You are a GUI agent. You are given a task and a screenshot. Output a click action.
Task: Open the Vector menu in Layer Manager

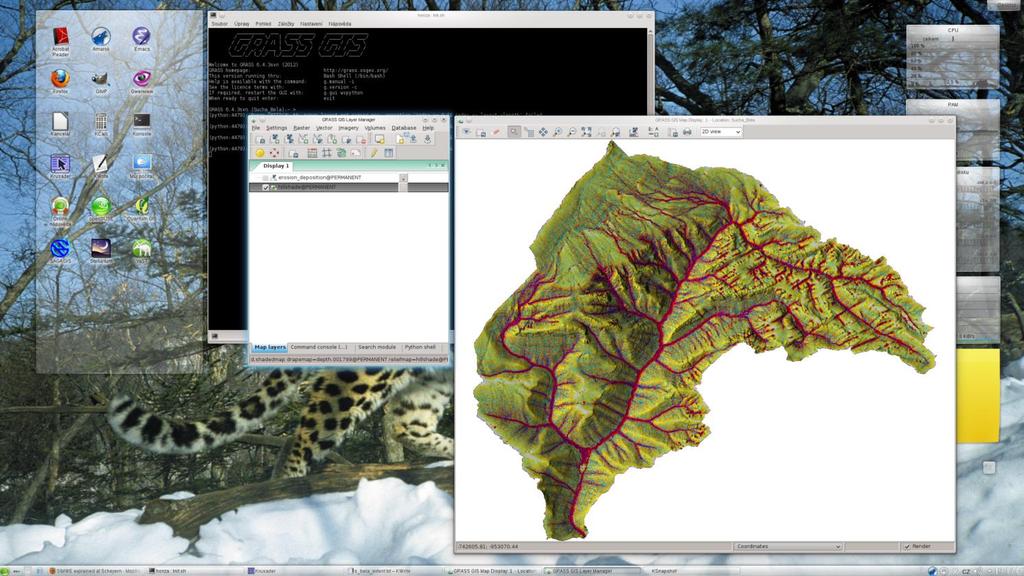point(324,128)
